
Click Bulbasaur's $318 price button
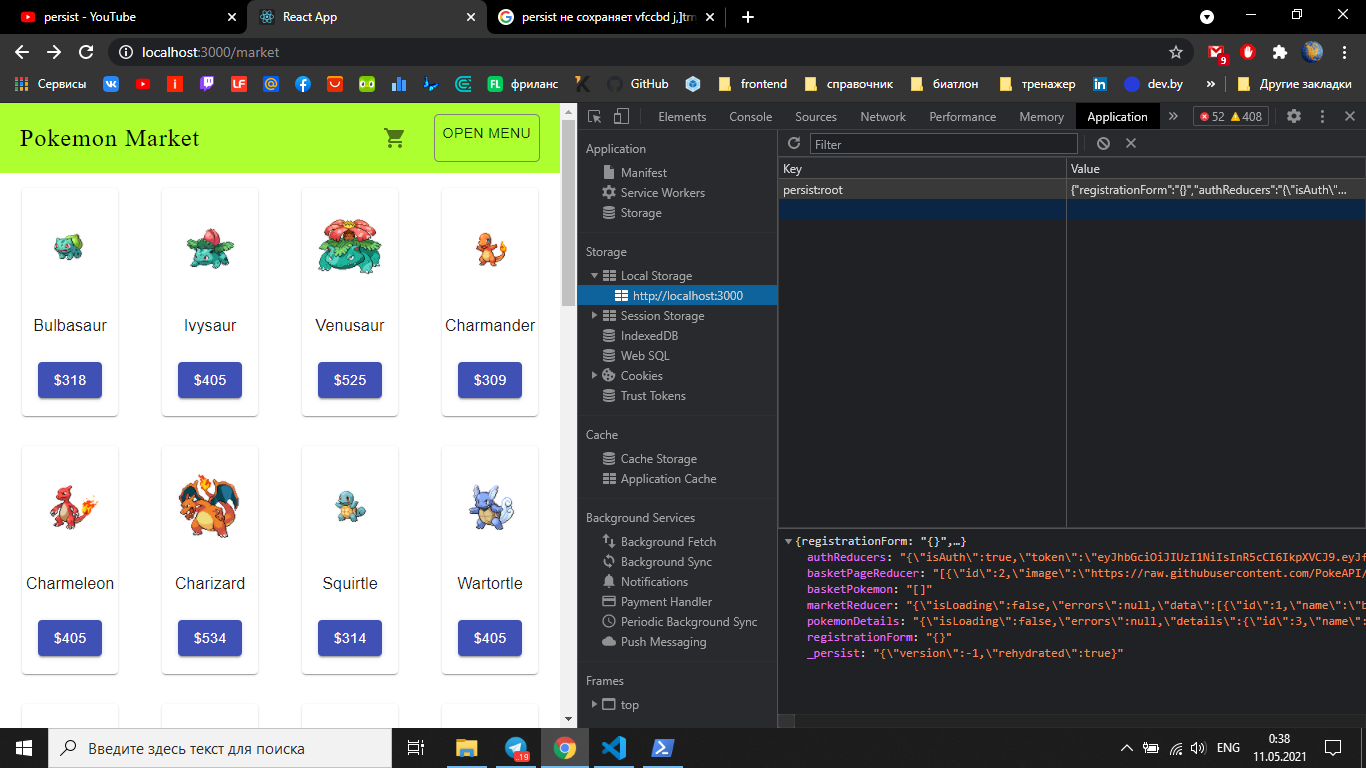(70, 380)
